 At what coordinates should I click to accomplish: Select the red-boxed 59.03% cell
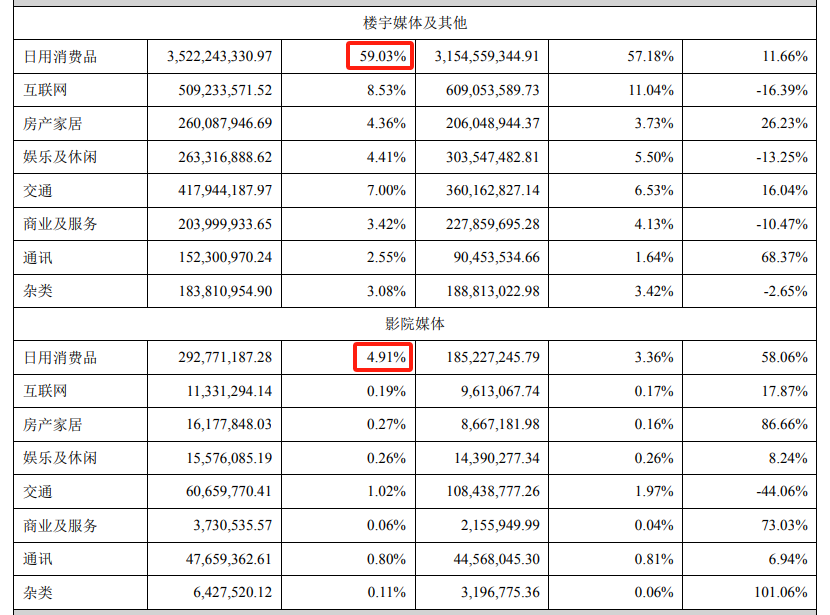(x=380, y=57)
